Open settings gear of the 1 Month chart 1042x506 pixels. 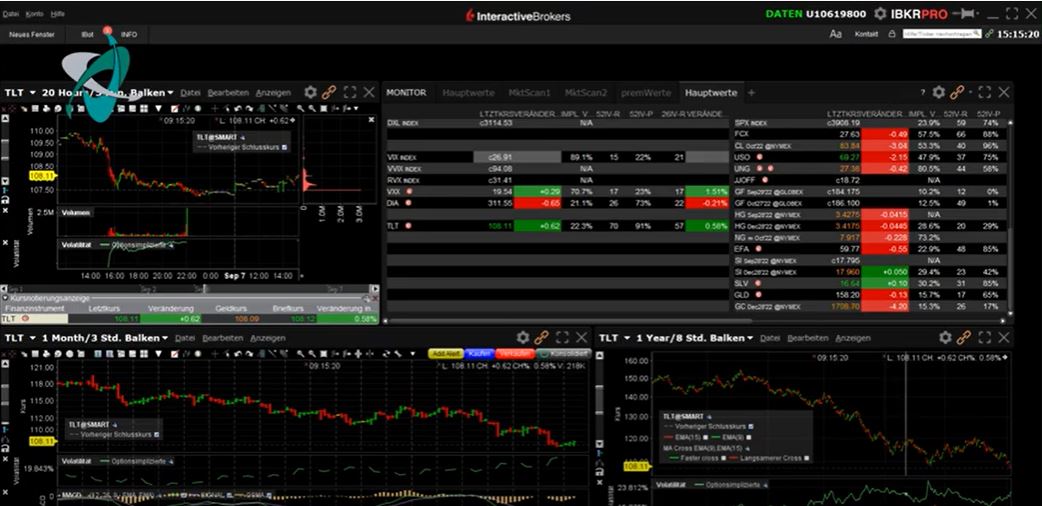[523, 338]
